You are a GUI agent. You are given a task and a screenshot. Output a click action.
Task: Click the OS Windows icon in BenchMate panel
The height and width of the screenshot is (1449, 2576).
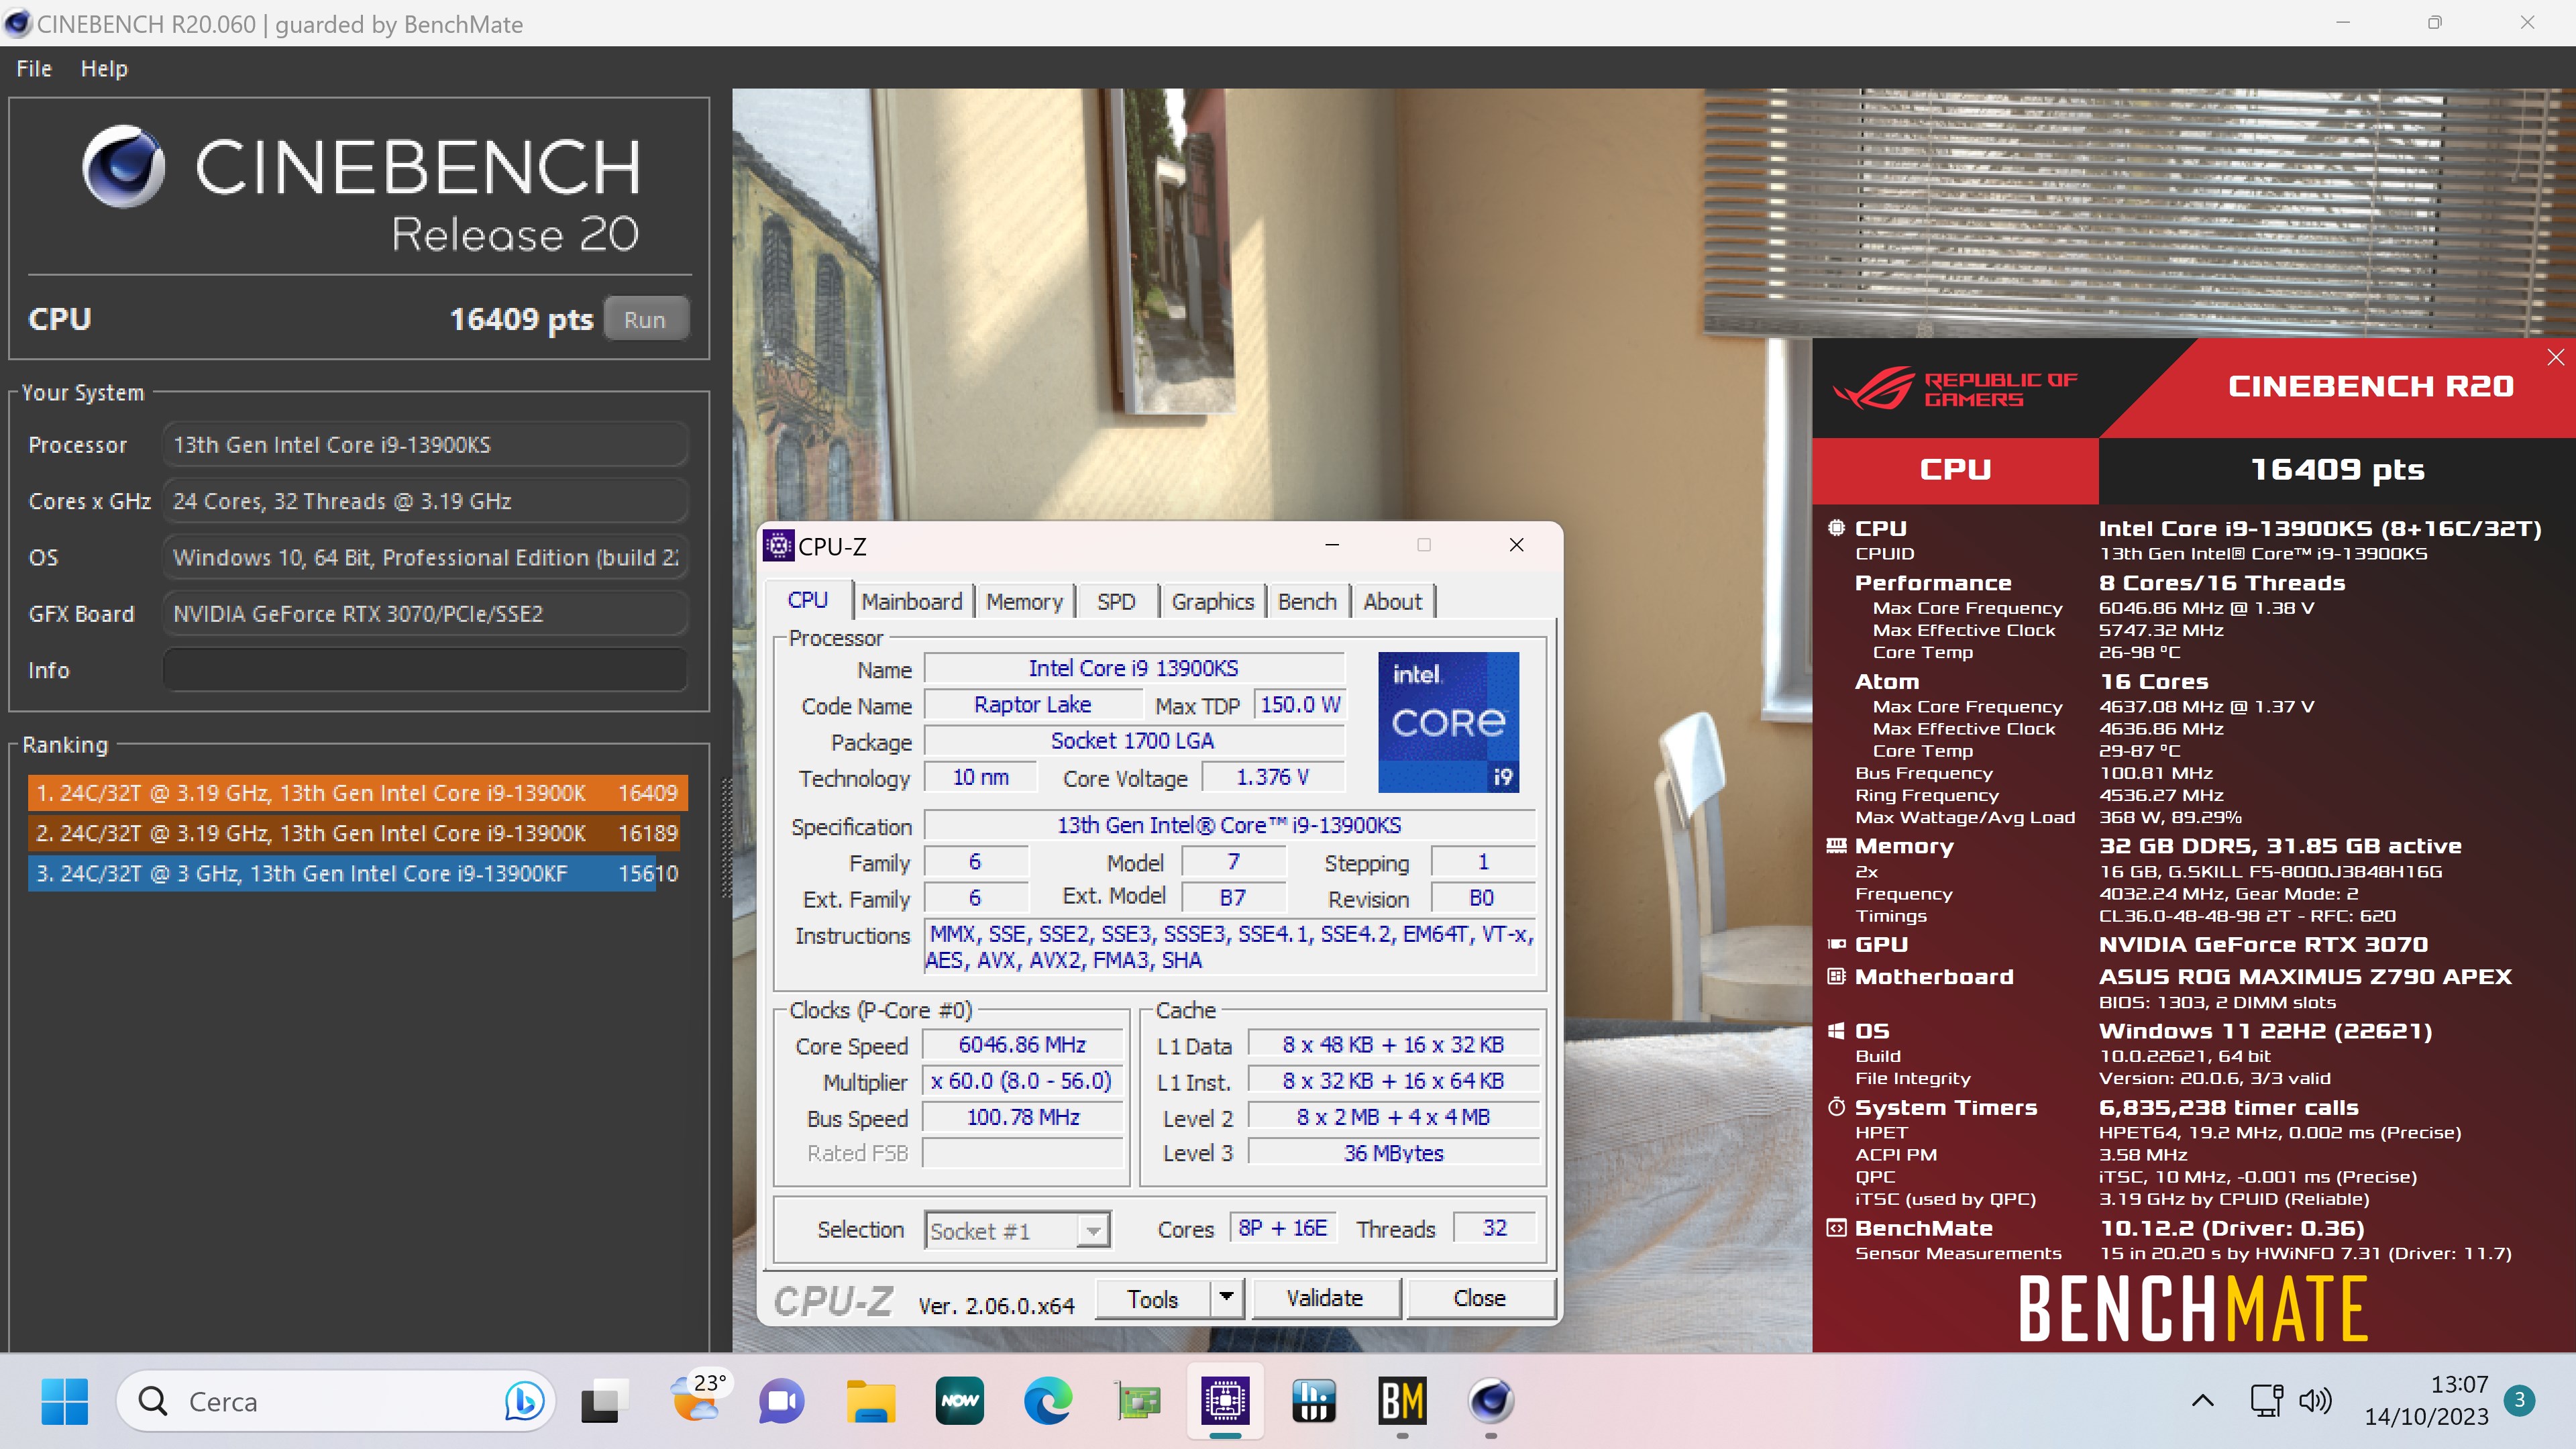tap(1836, 1031)
